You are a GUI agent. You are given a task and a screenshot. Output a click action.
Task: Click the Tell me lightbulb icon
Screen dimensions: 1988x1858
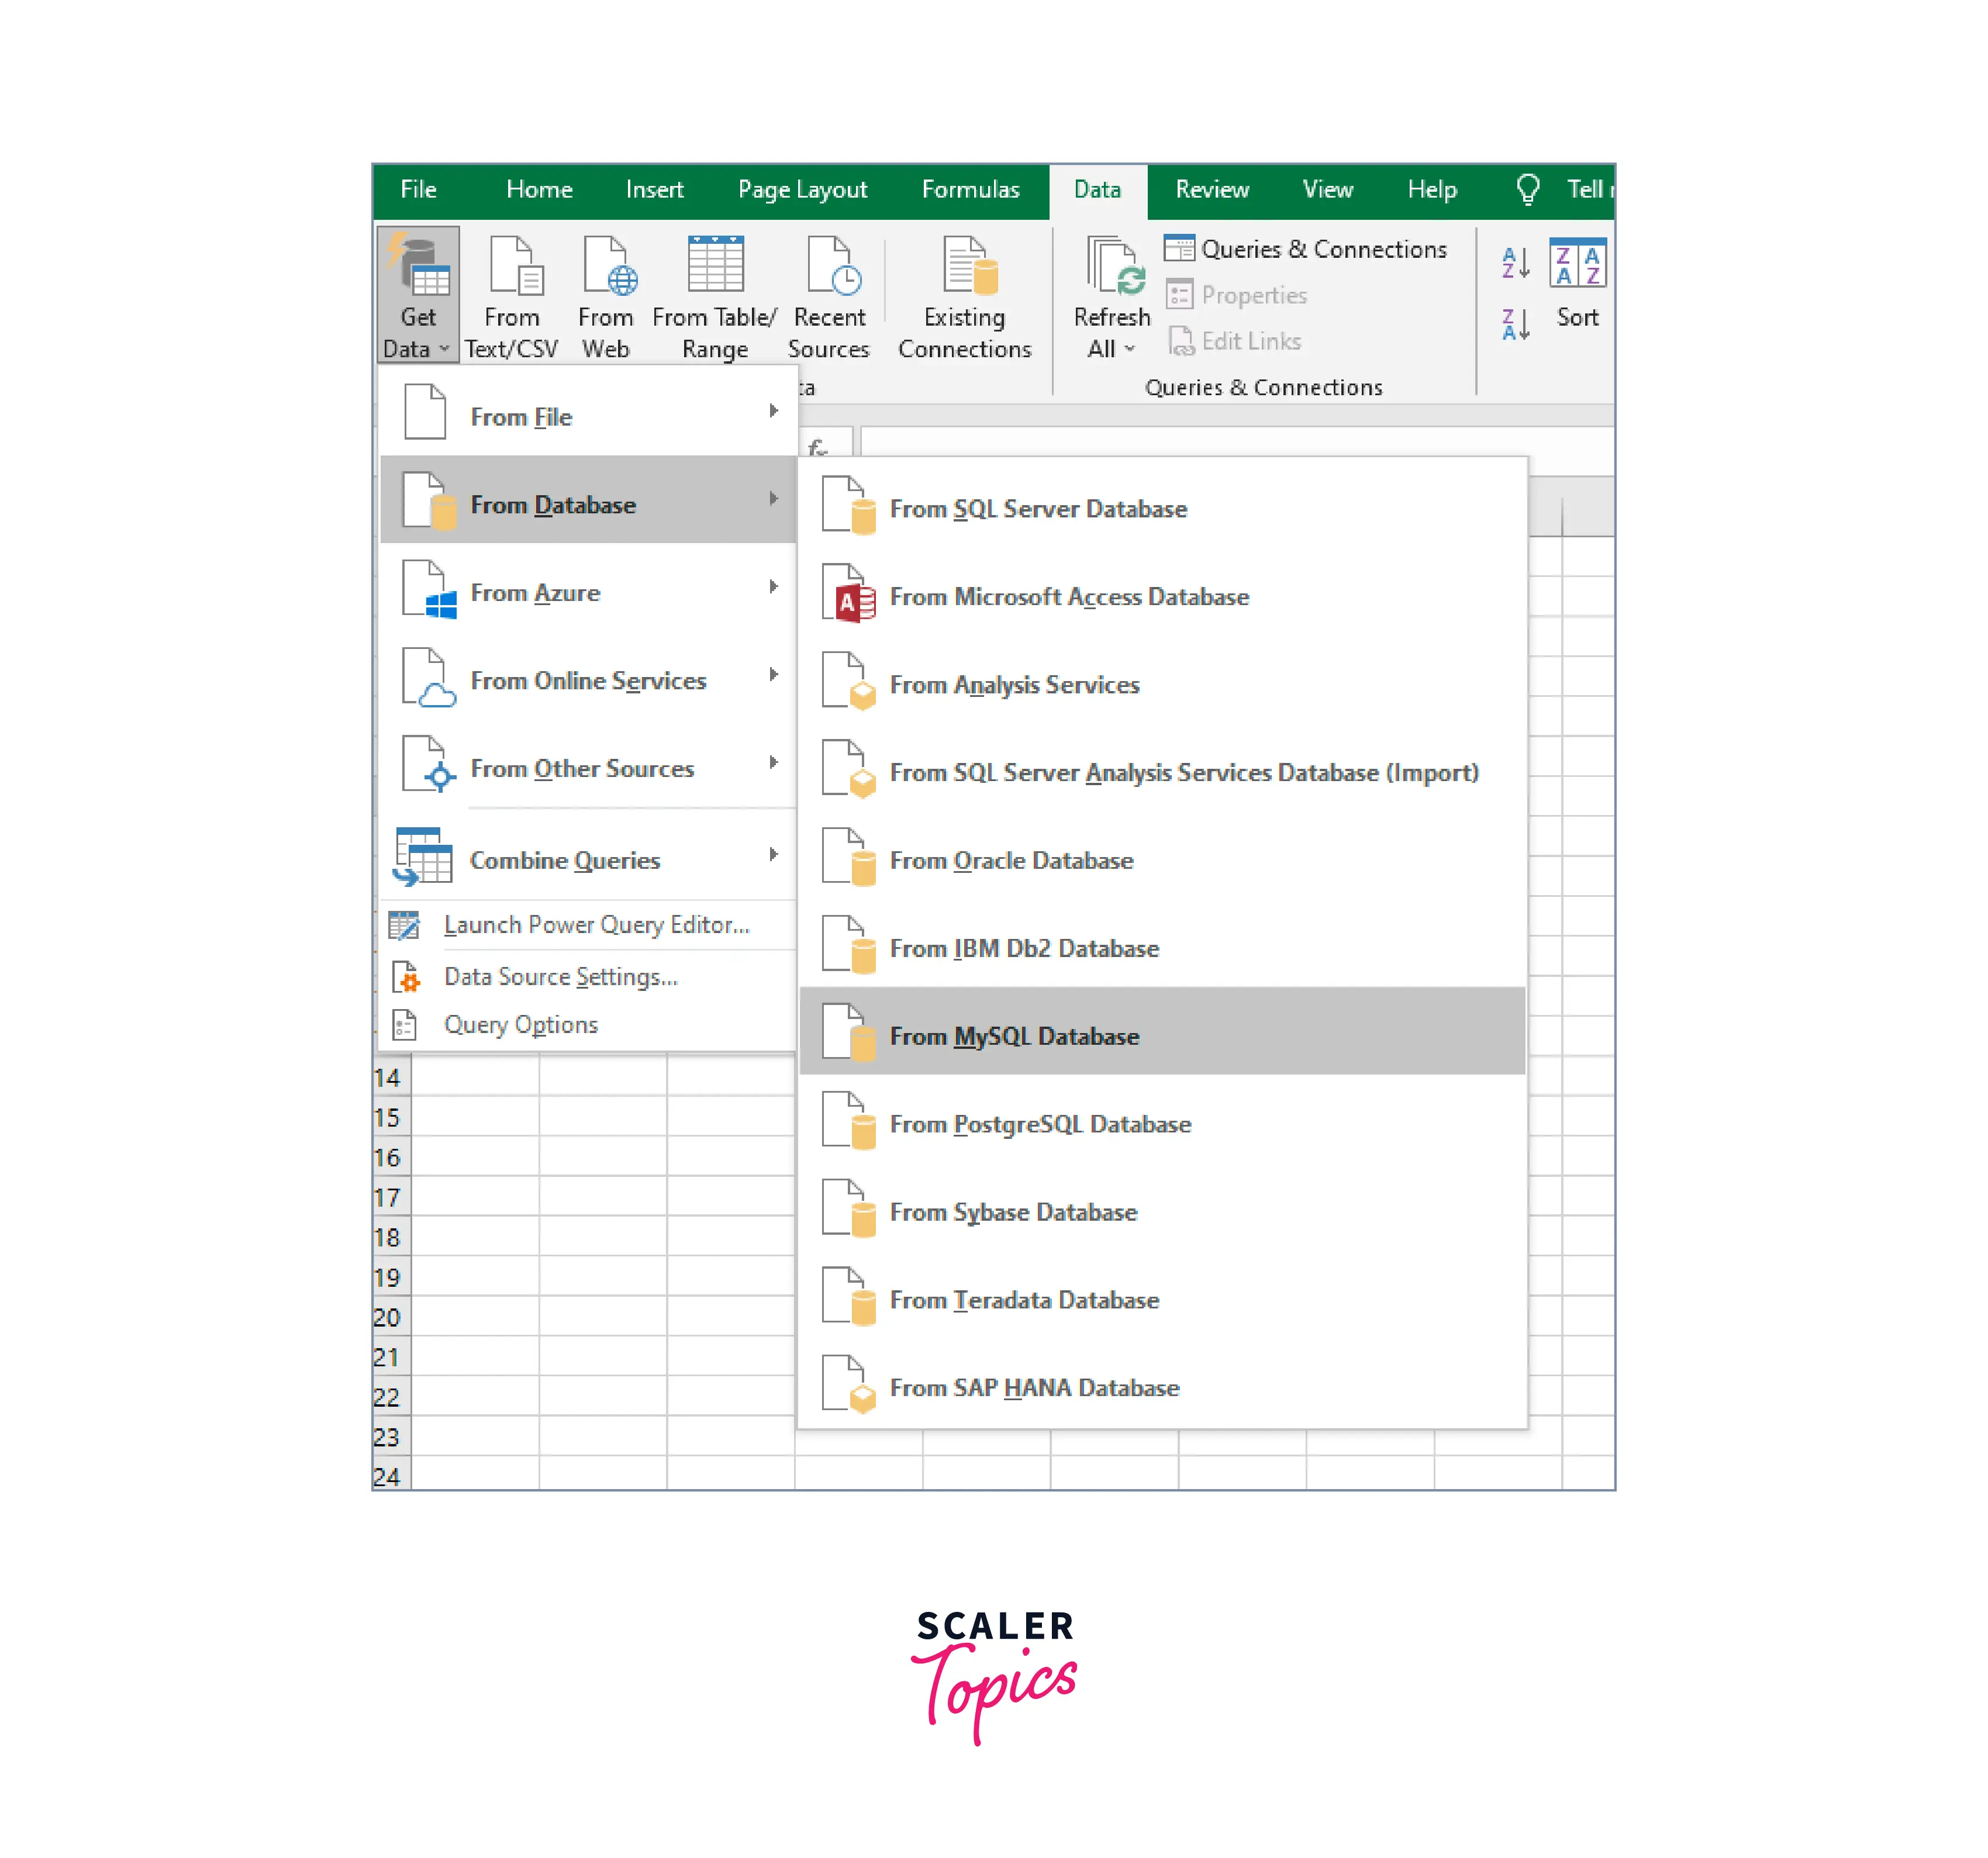[1527, 189]
